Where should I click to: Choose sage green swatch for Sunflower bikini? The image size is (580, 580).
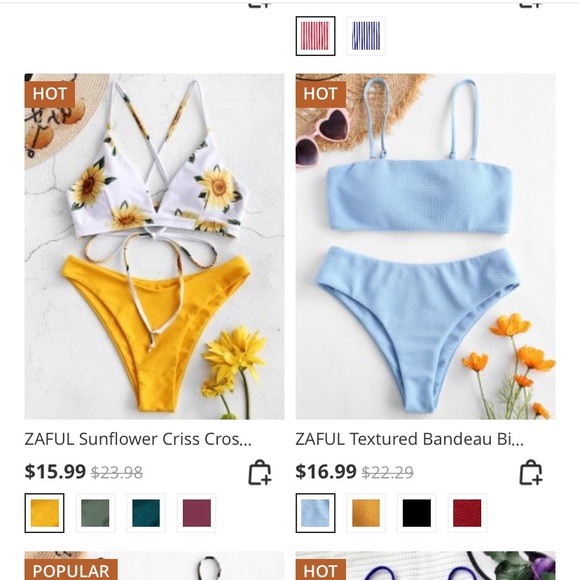[95, 513]
